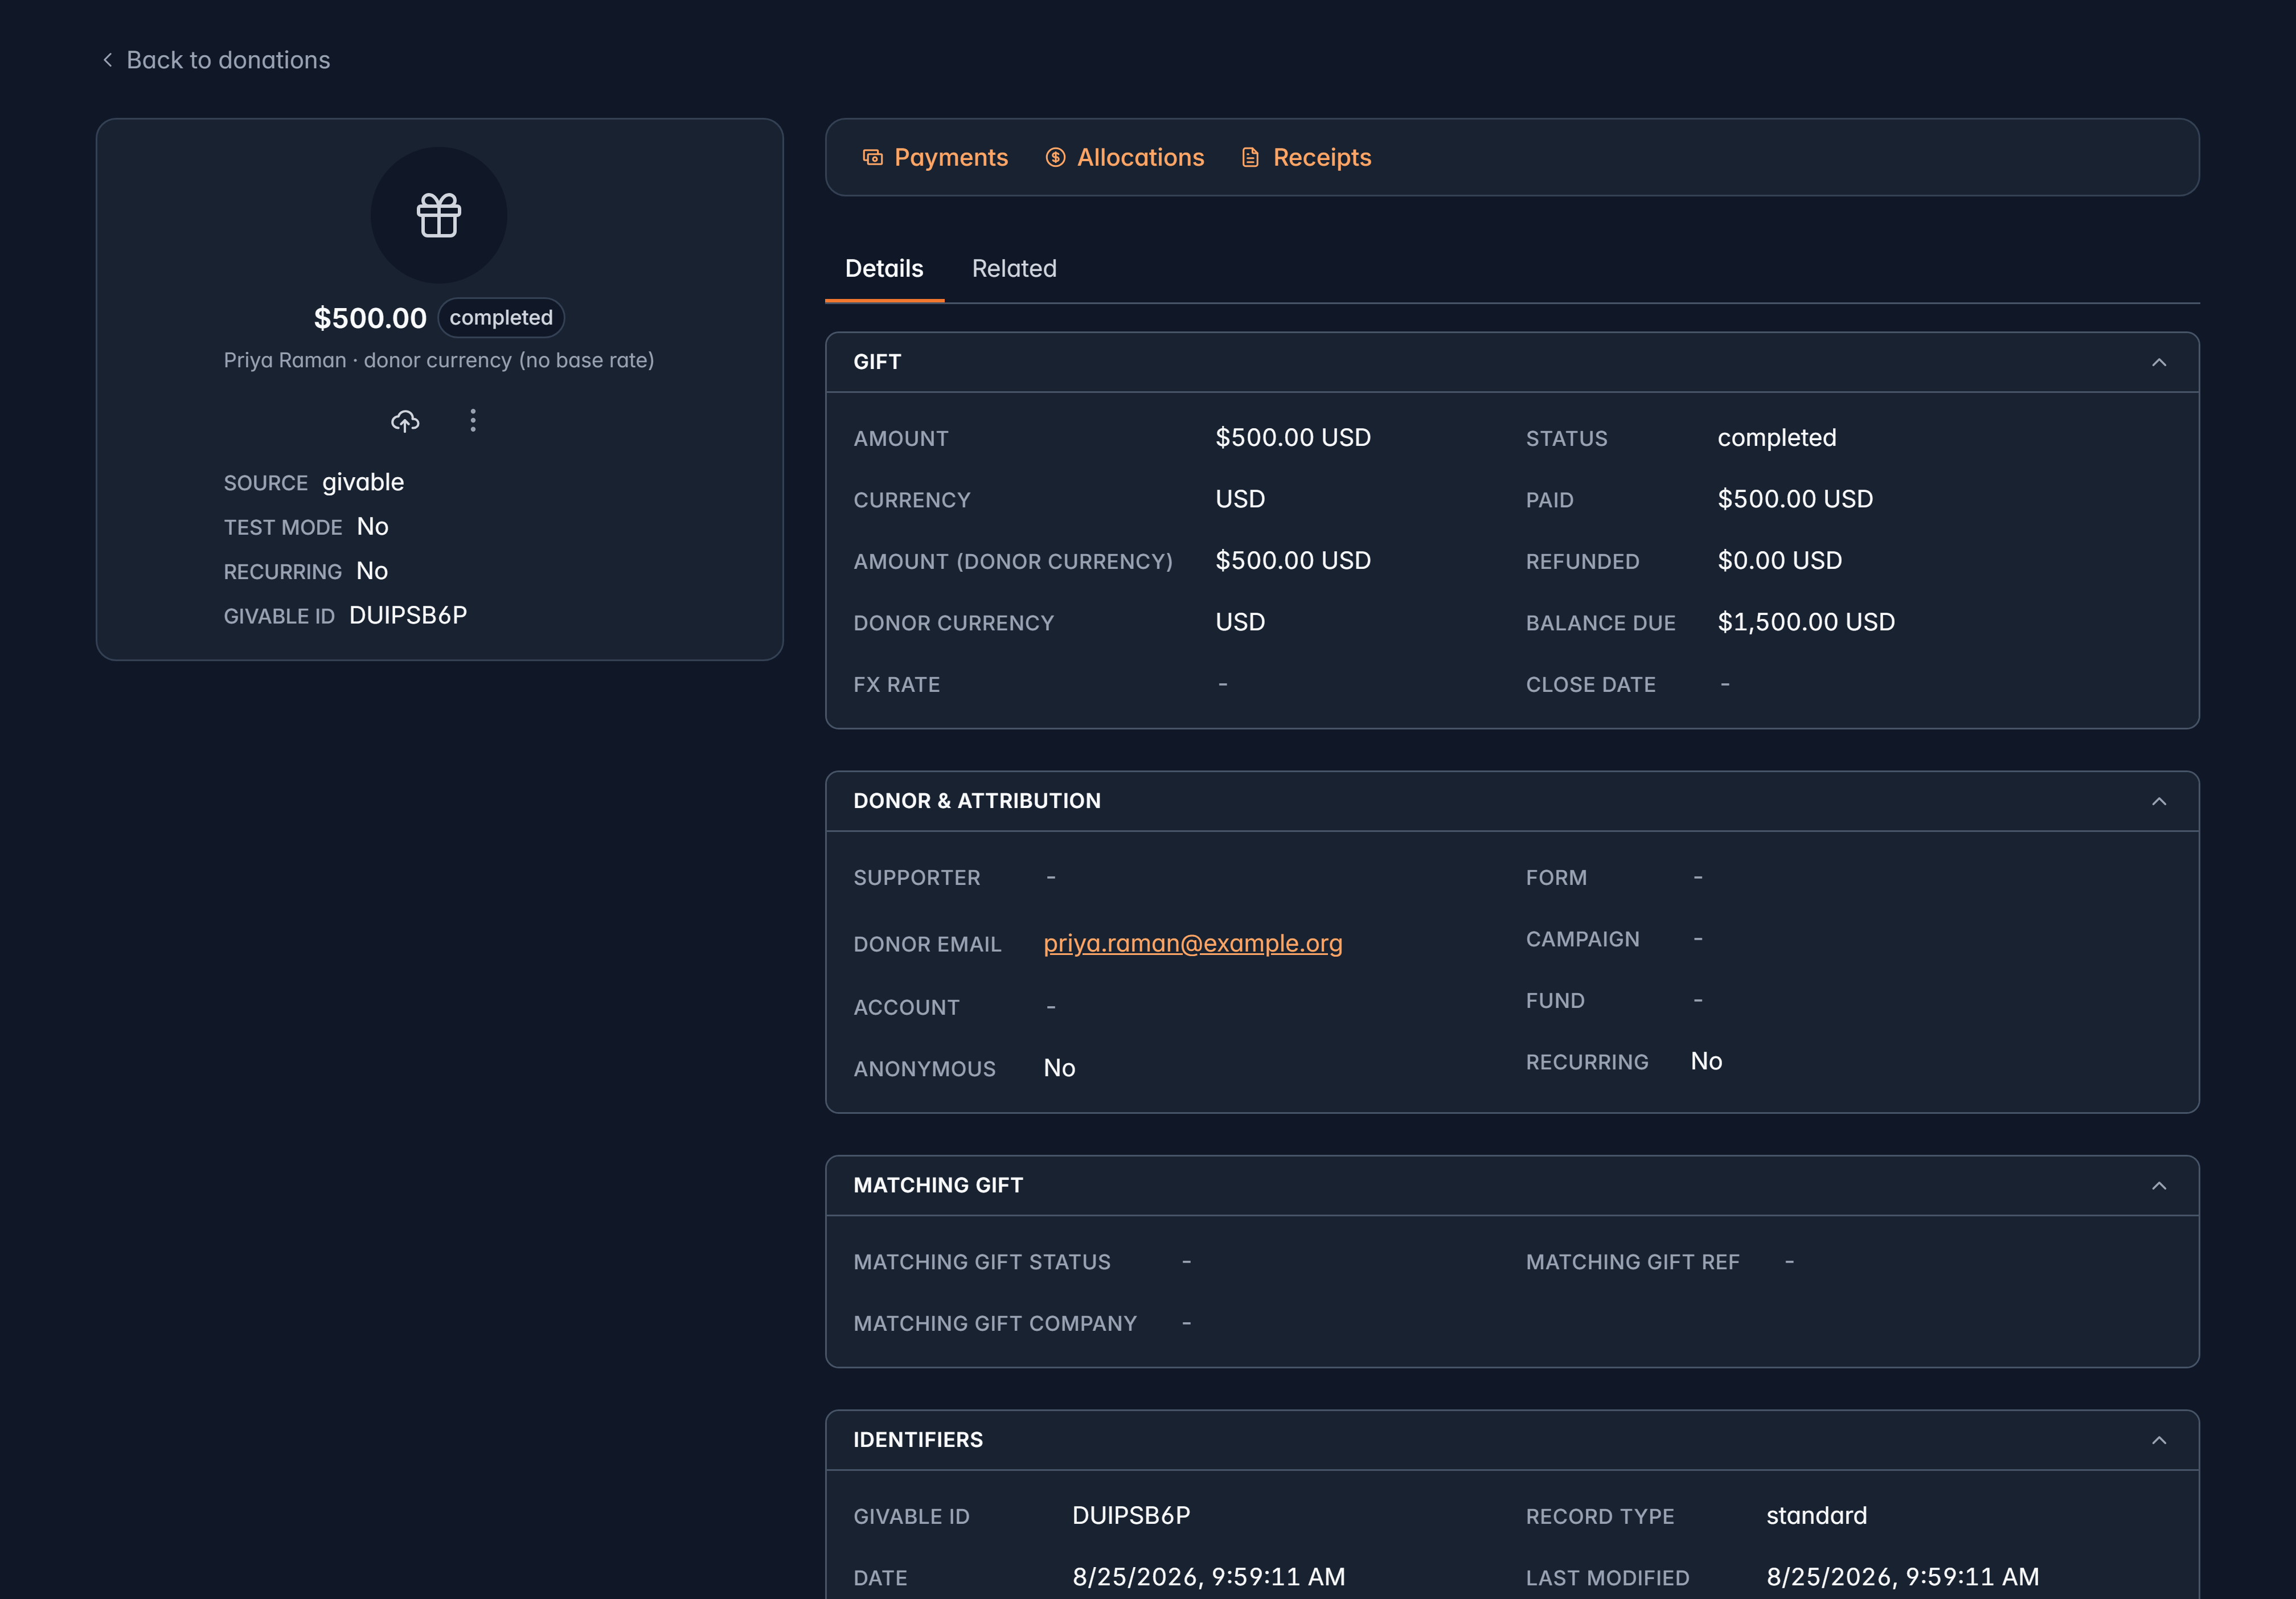Screen dimensions: 2296x1599
Task: Collapse the Matching Gift section
Action: click(2159, 1186)
